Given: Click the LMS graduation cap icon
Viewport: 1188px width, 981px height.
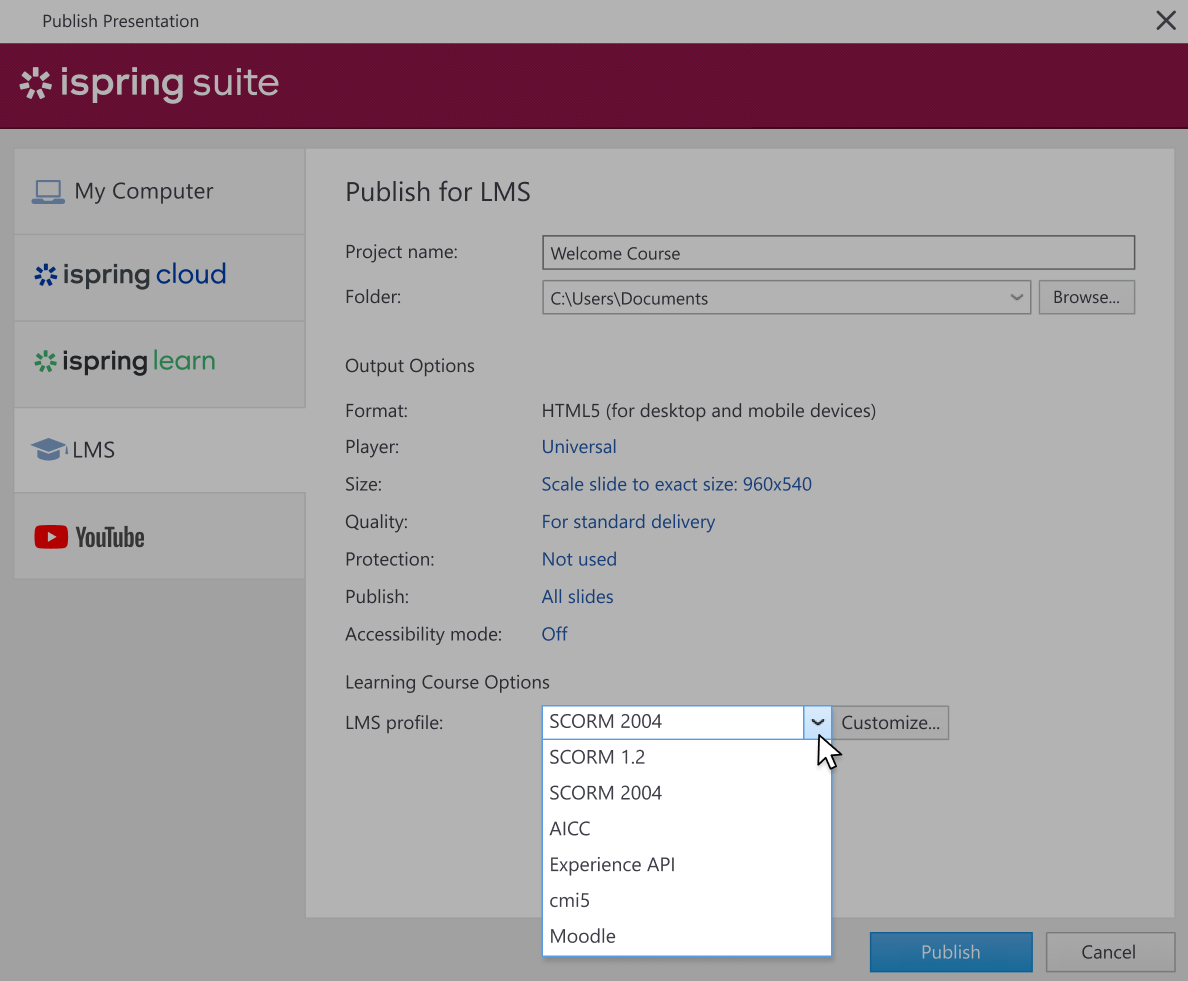Looking at the screenshot, I should [x=48, y=449].
